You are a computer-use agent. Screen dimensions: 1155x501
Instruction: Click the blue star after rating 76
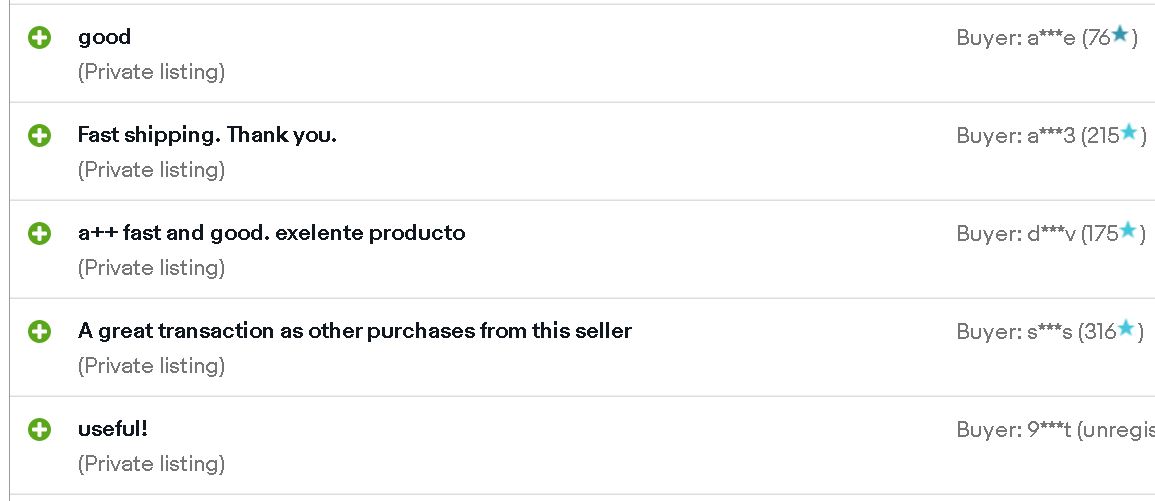click(1120, 34)
